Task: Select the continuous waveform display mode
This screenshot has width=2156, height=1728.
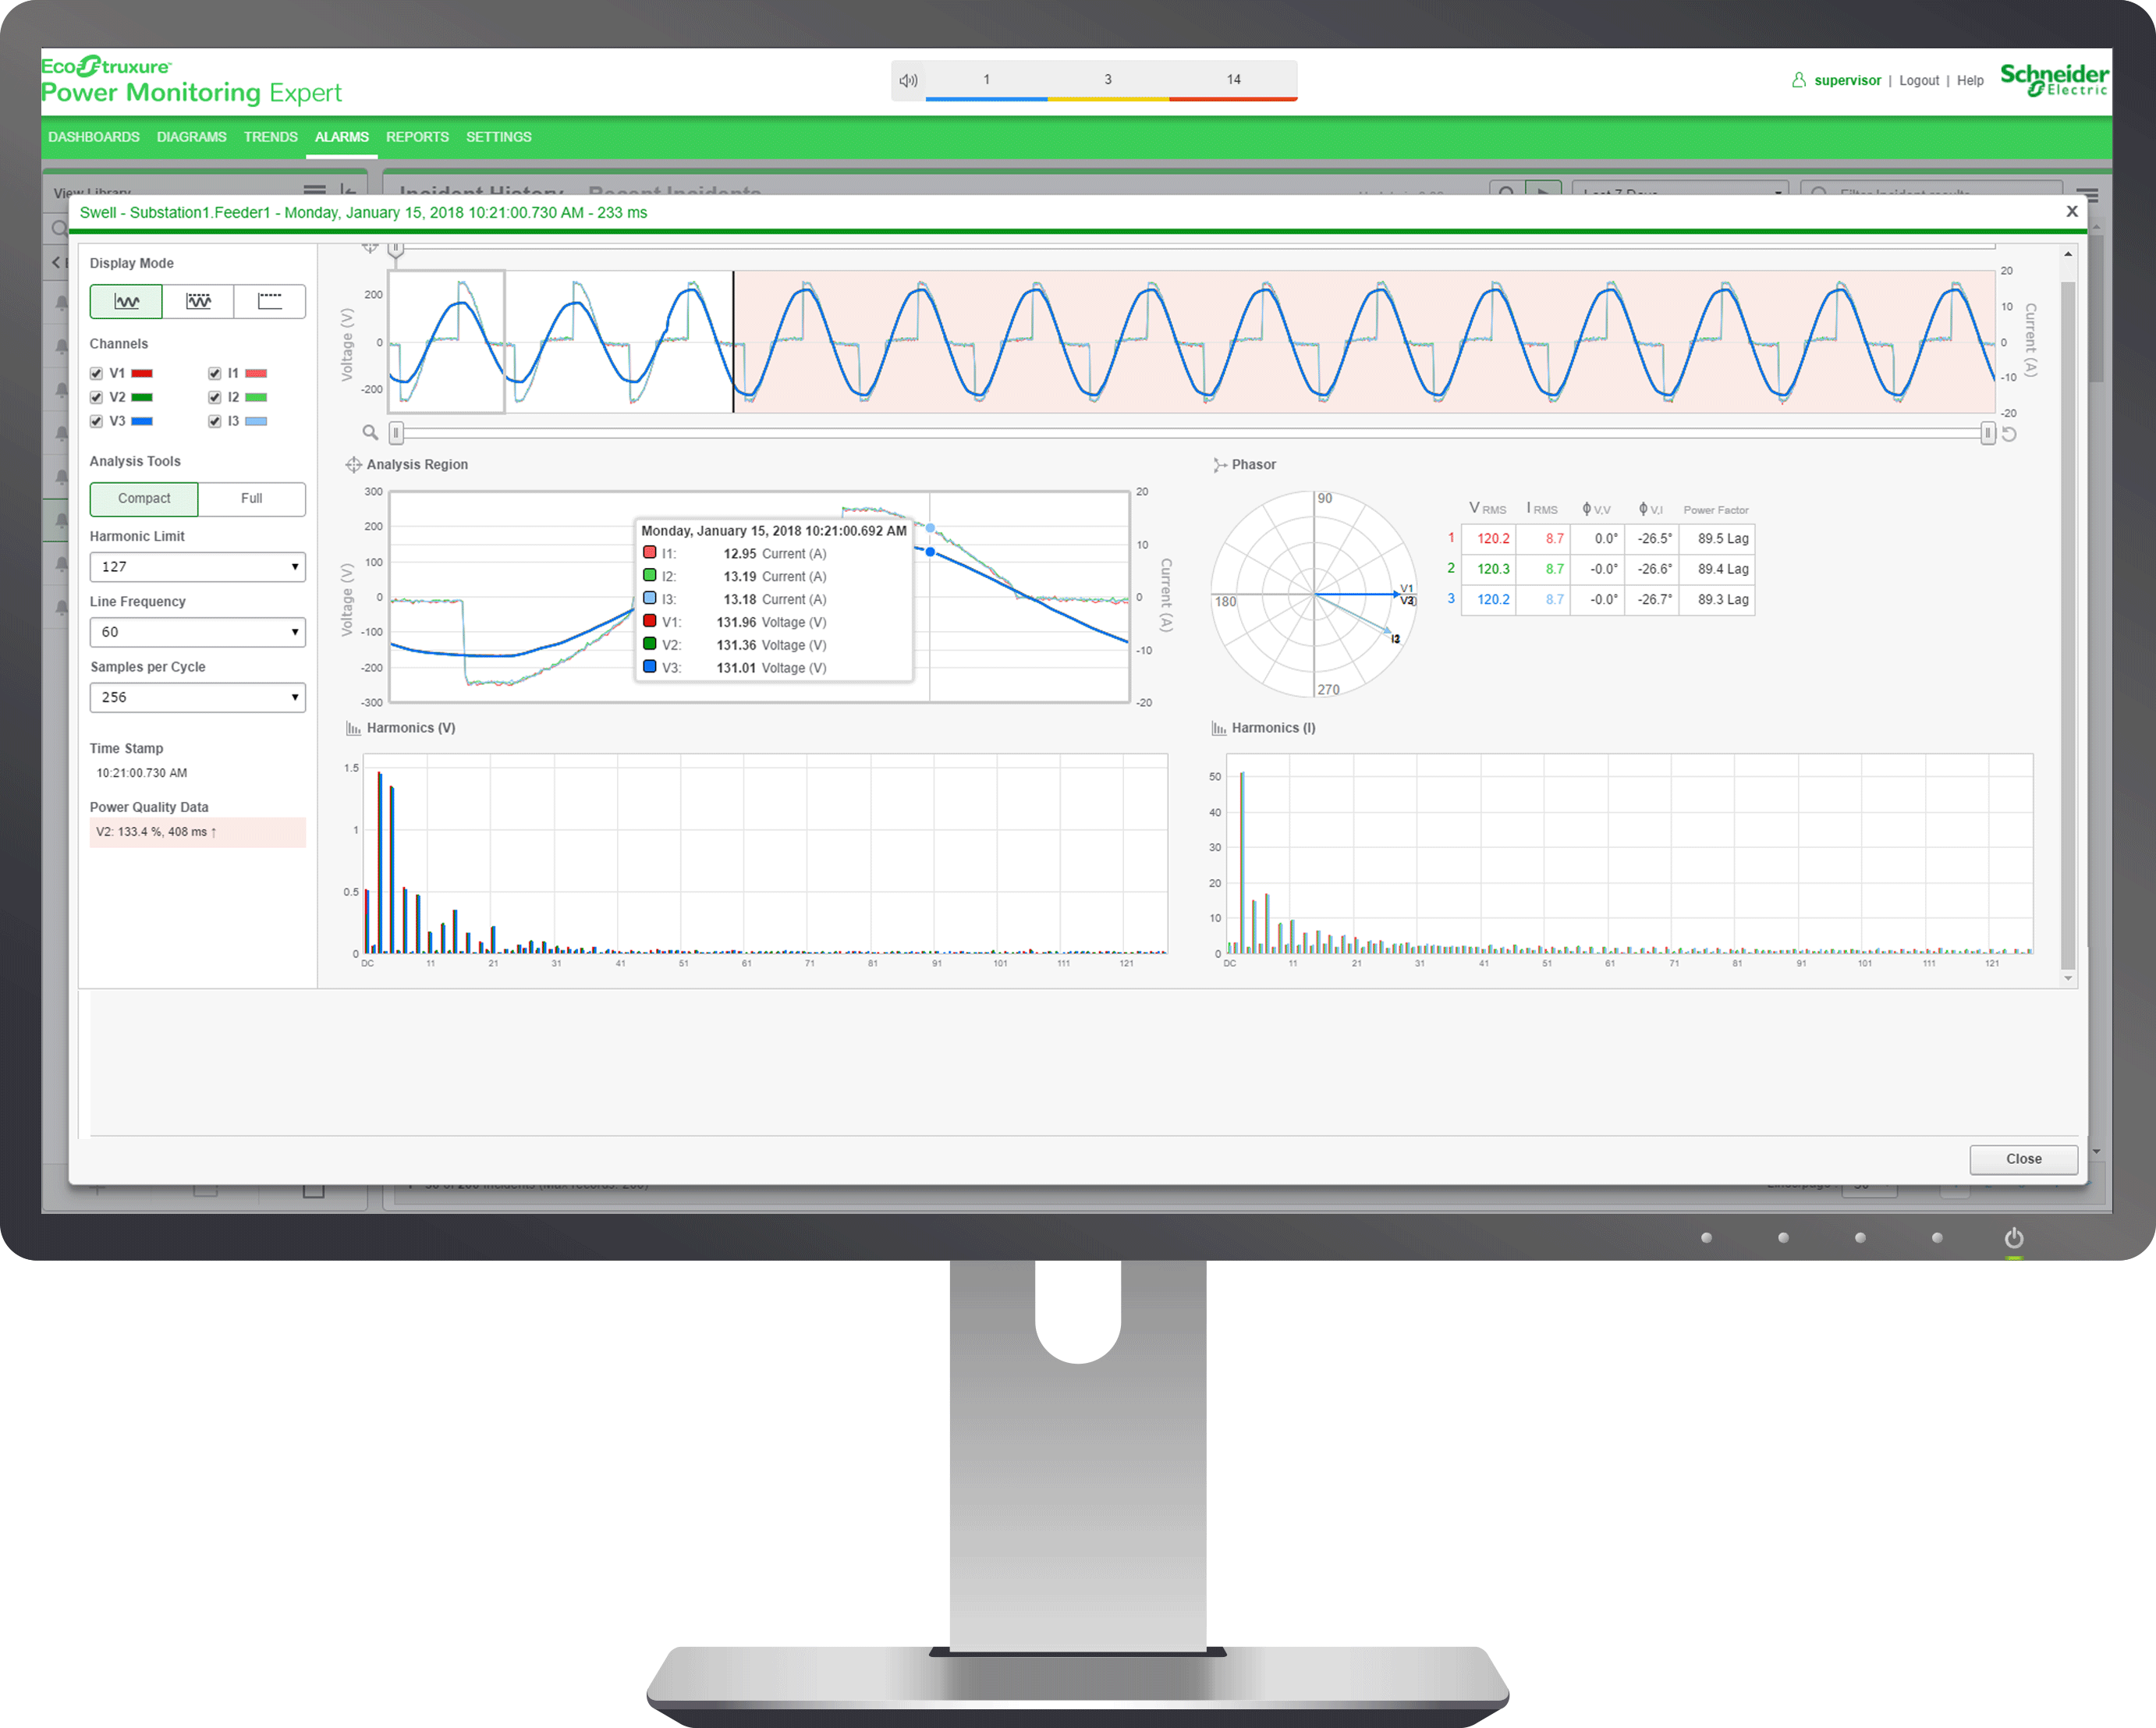Action: (127, 301)
